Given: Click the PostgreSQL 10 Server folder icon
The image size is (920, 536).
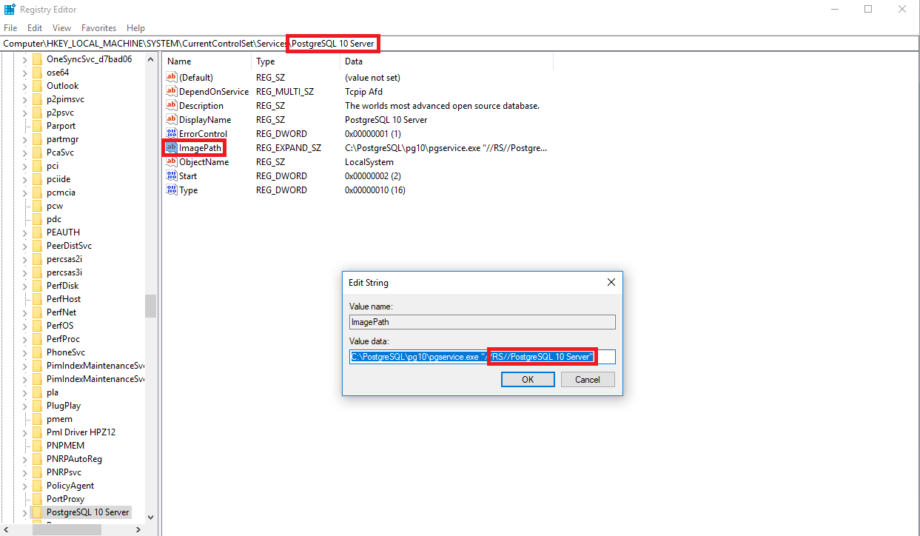Looking at the screenshot, I should [x=38, y=512].
